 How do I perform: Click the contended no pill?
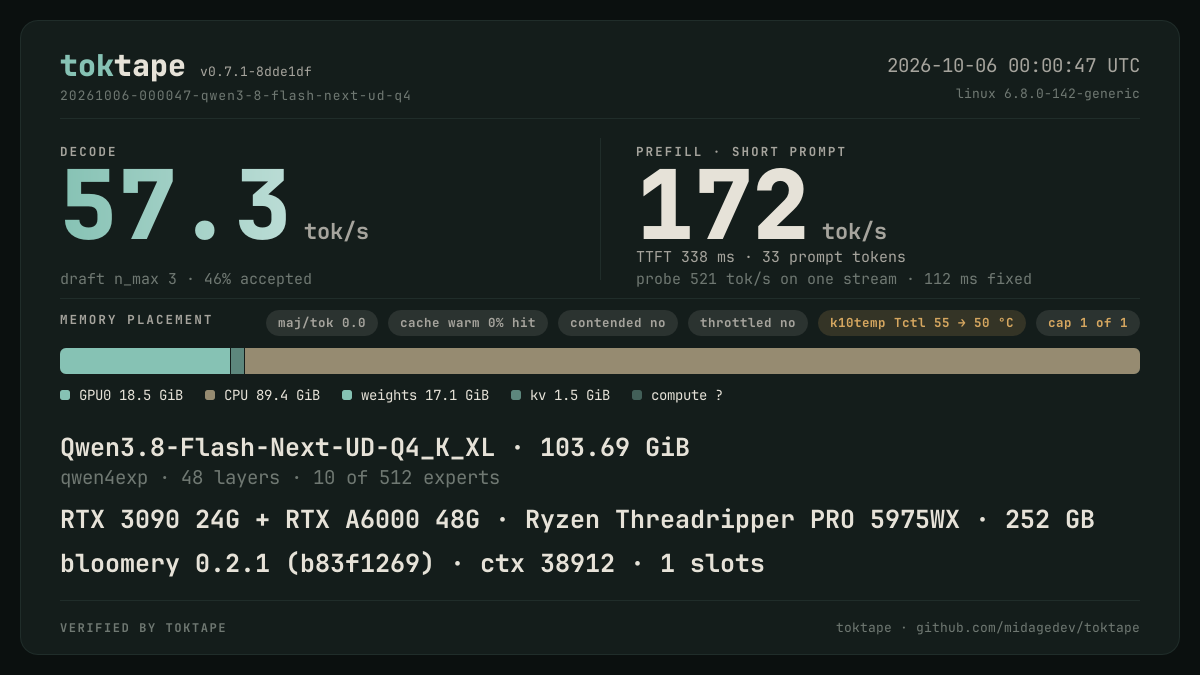pos(618,323)
